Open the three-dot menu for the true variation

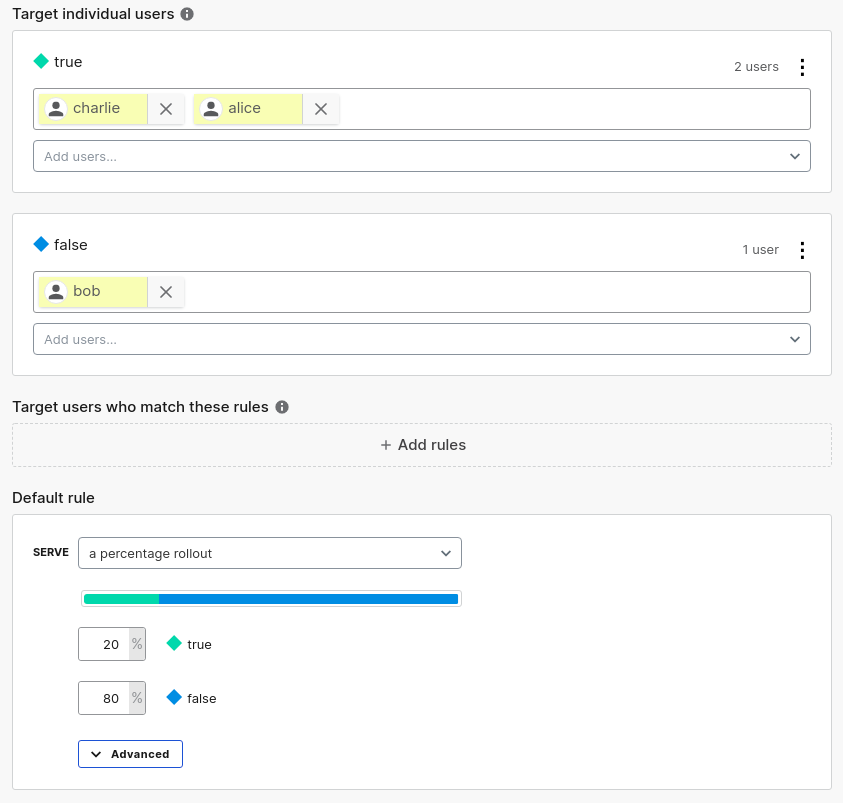802,67
